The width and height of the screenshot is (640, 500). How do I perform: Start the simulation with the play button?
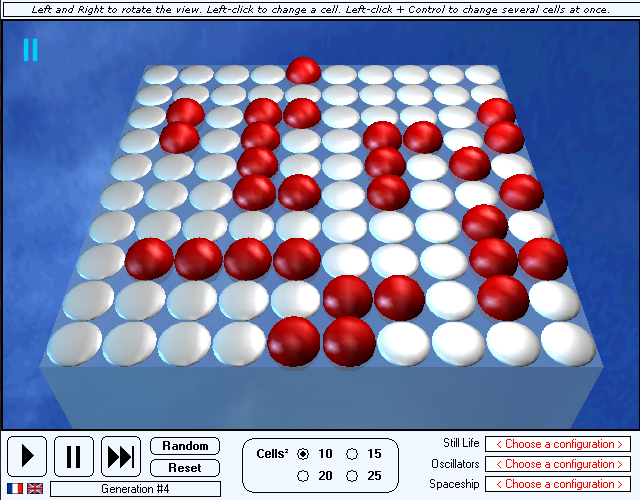(27, 456)
